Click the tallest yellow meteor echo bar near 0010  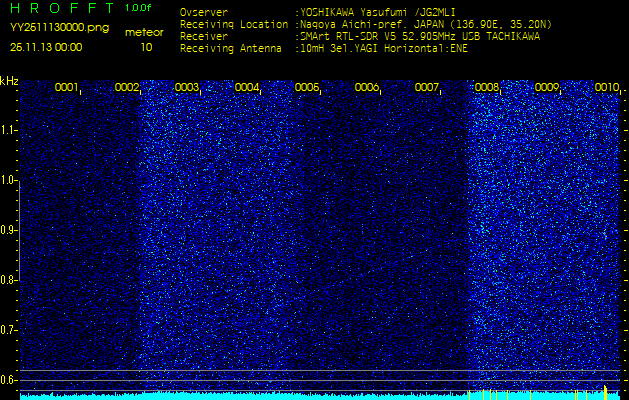(605, 392)
